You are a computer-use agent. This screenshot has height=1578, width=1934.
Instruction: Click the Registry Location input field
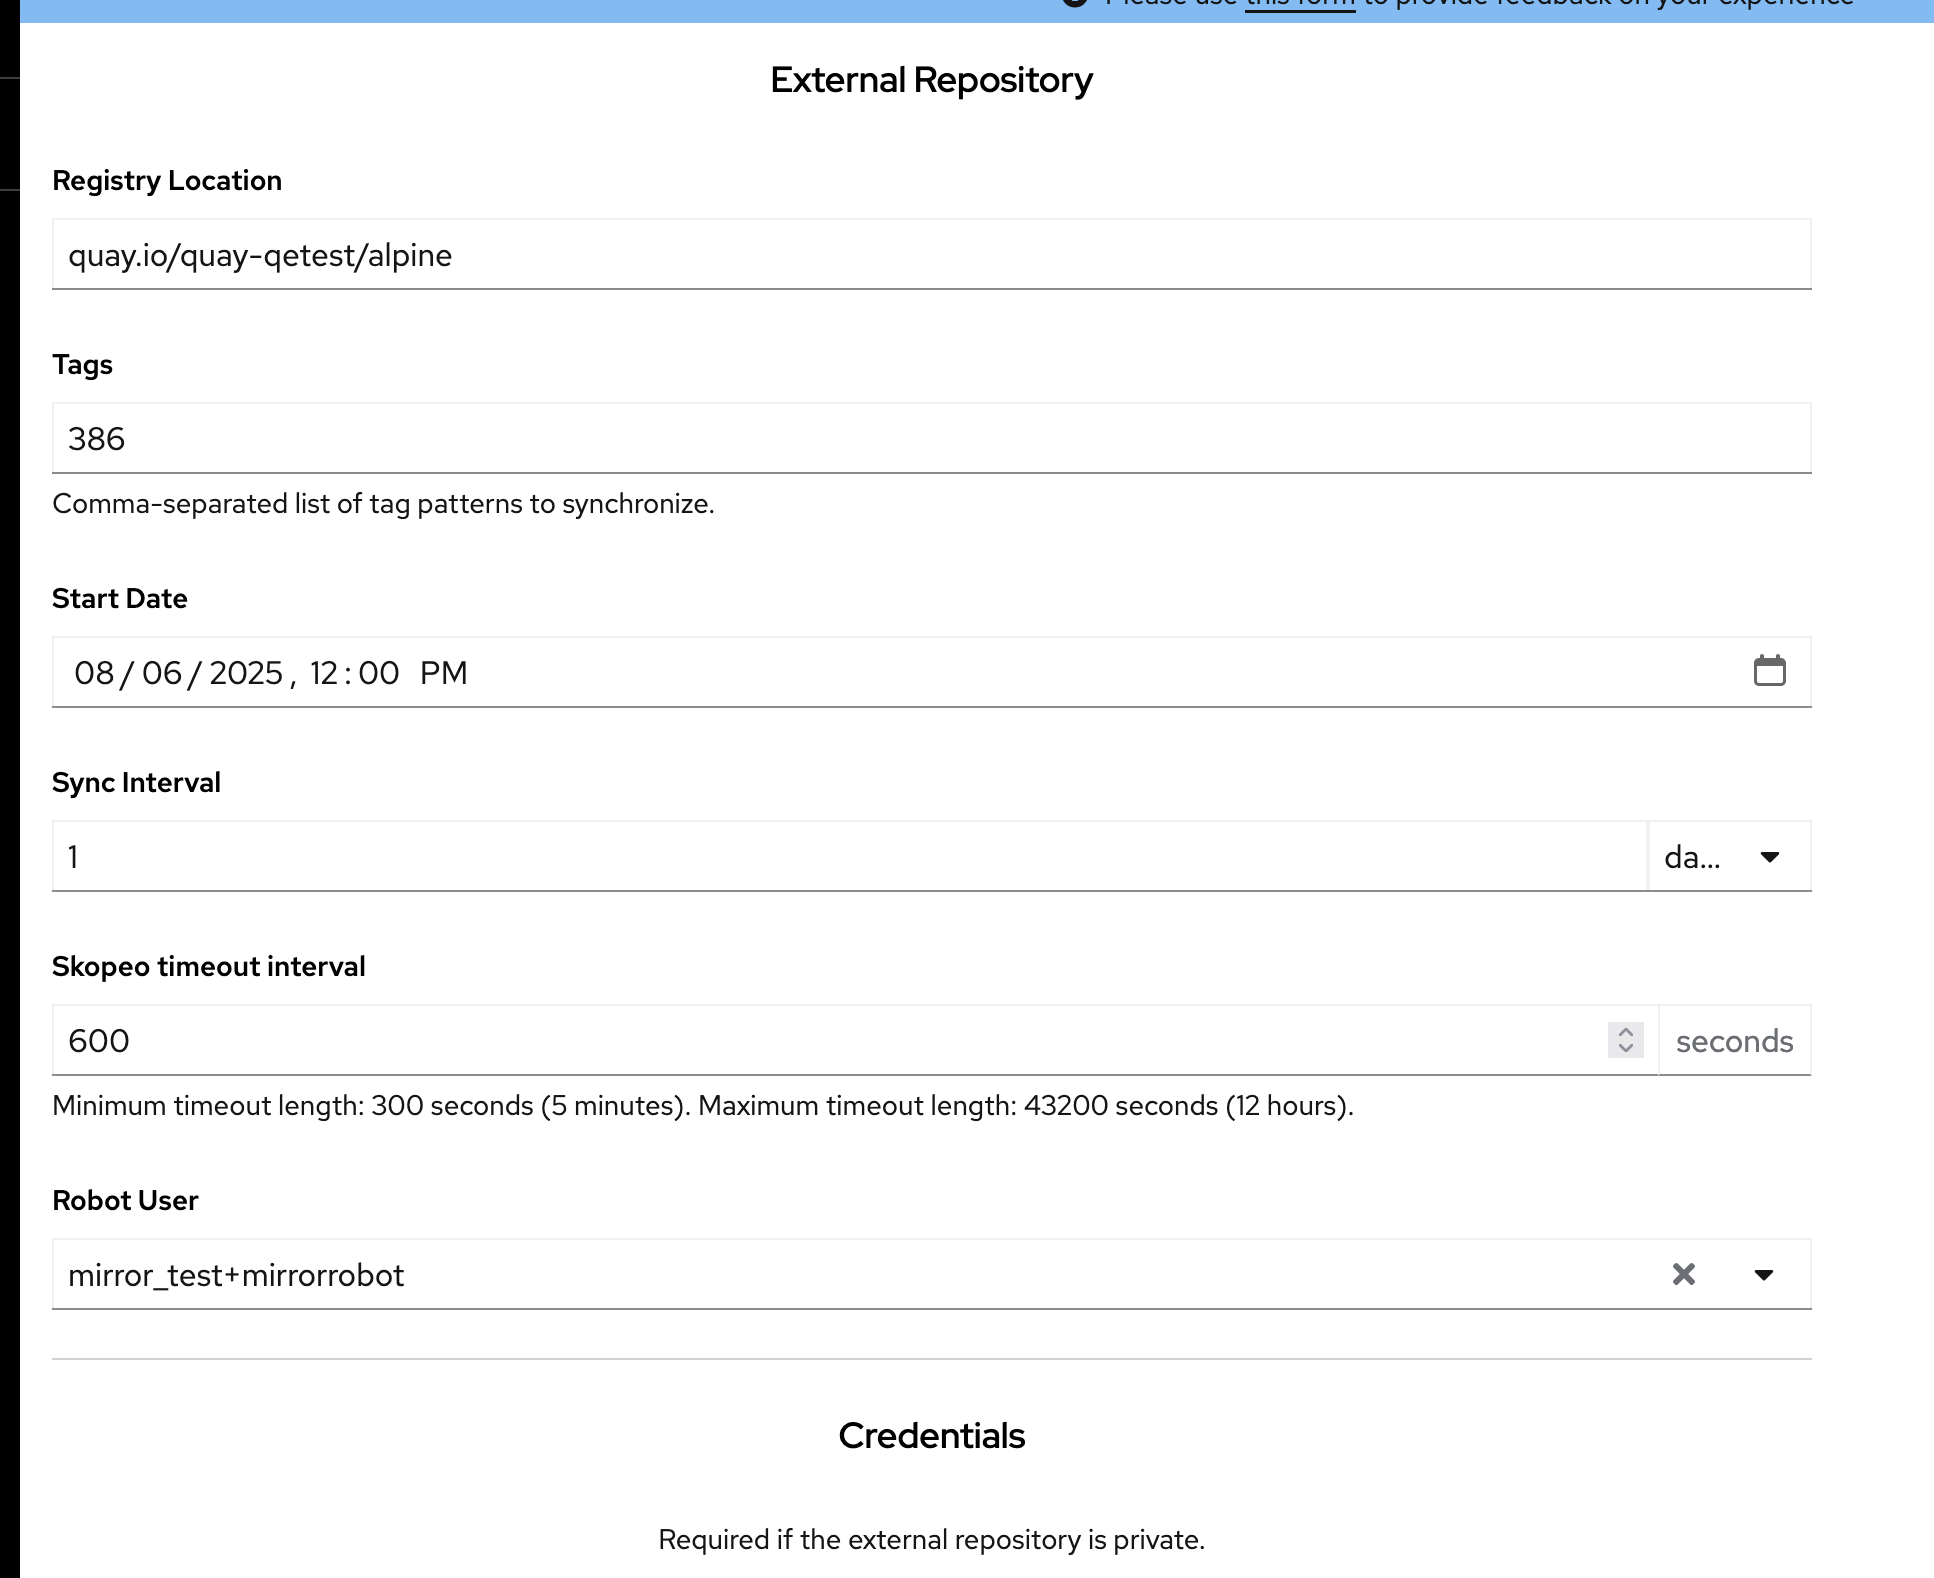pyautogui.click(x=930, y=255)
